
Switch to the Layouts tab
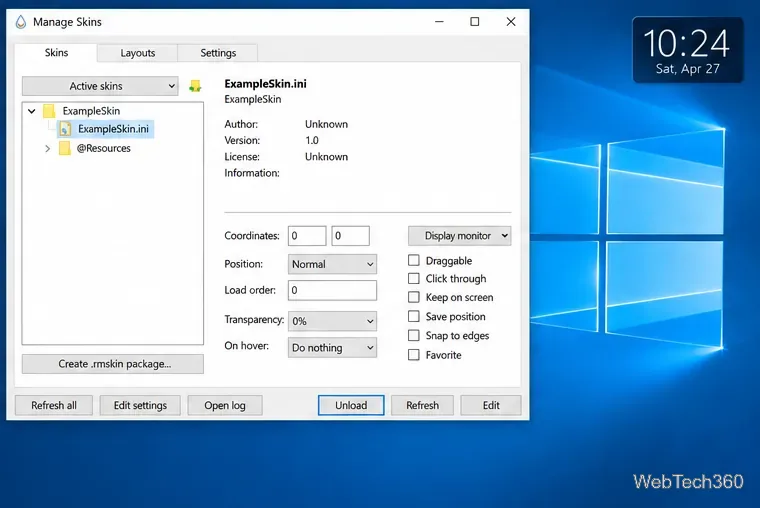tap(138, 53)
